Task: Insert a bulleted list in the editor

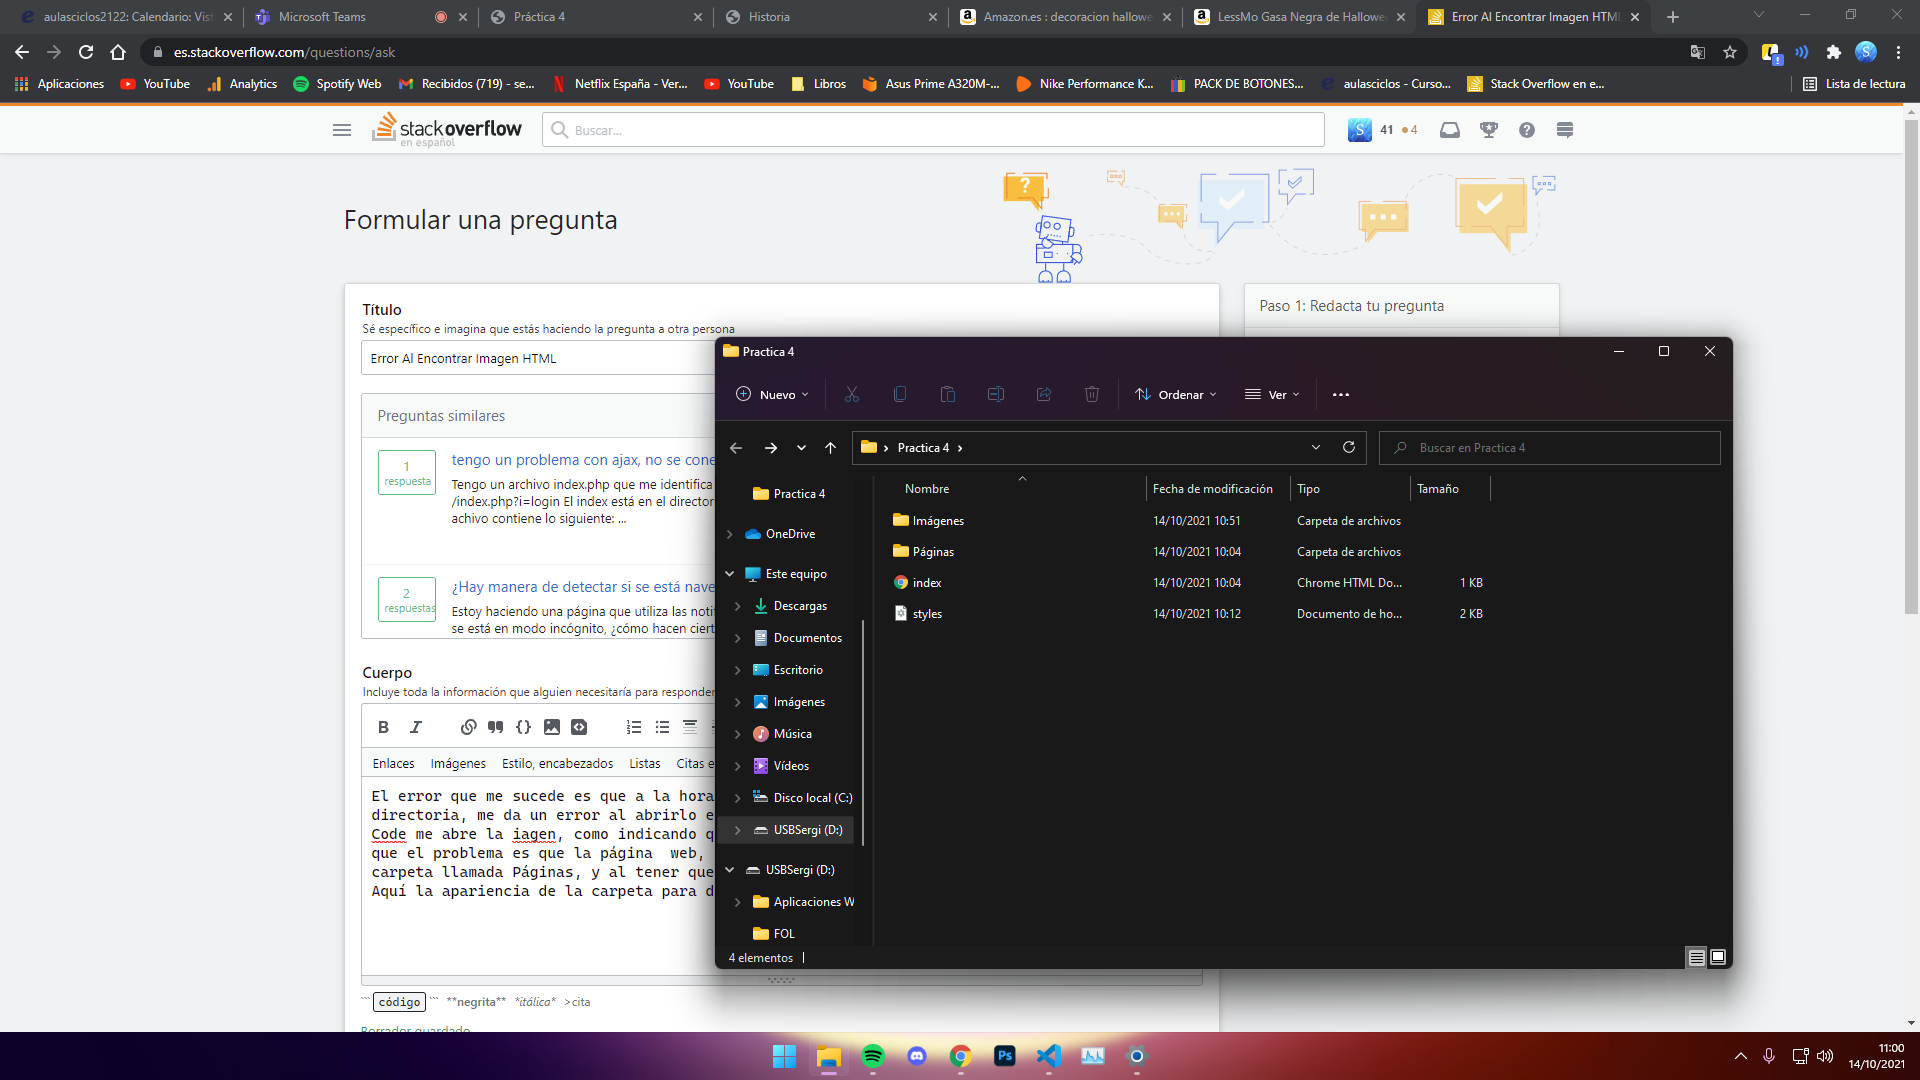Action: pyautogui.click(x=662, y=727)
